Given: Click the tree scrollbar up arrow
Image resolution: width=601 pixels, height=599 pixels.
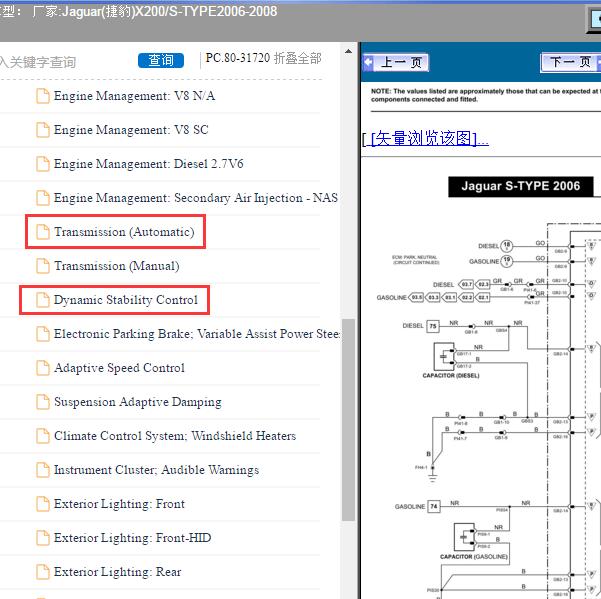Looking at the screenshot, I should [348, 52].
